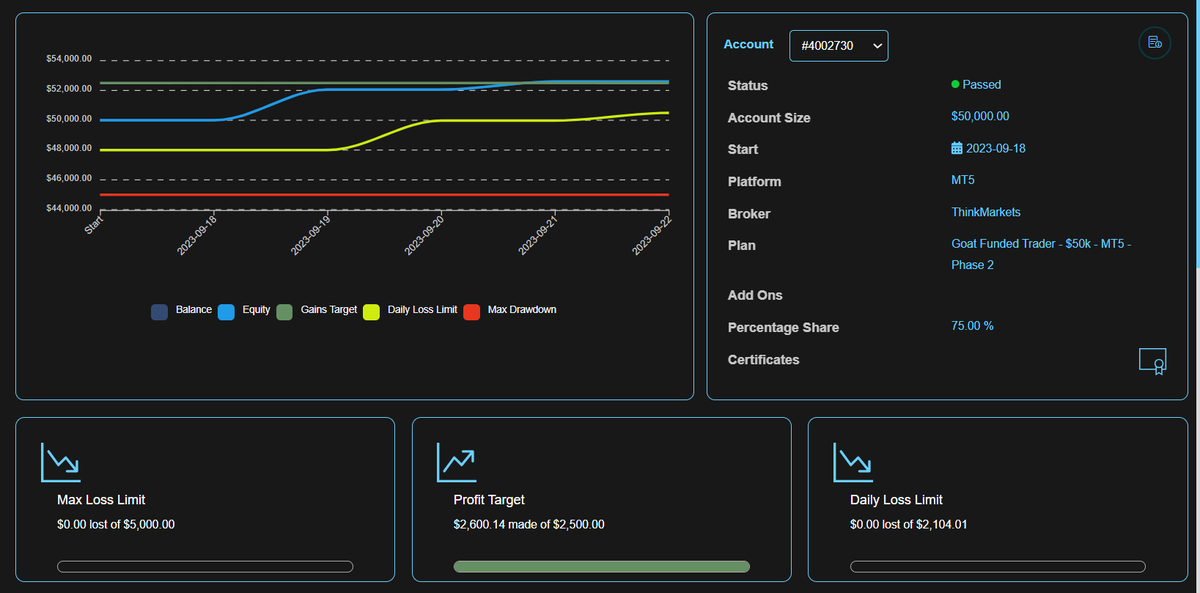Screen dimensions: 1200x593
Task: Click the calendar icon beside start date
Action: (x=957, y=149)
